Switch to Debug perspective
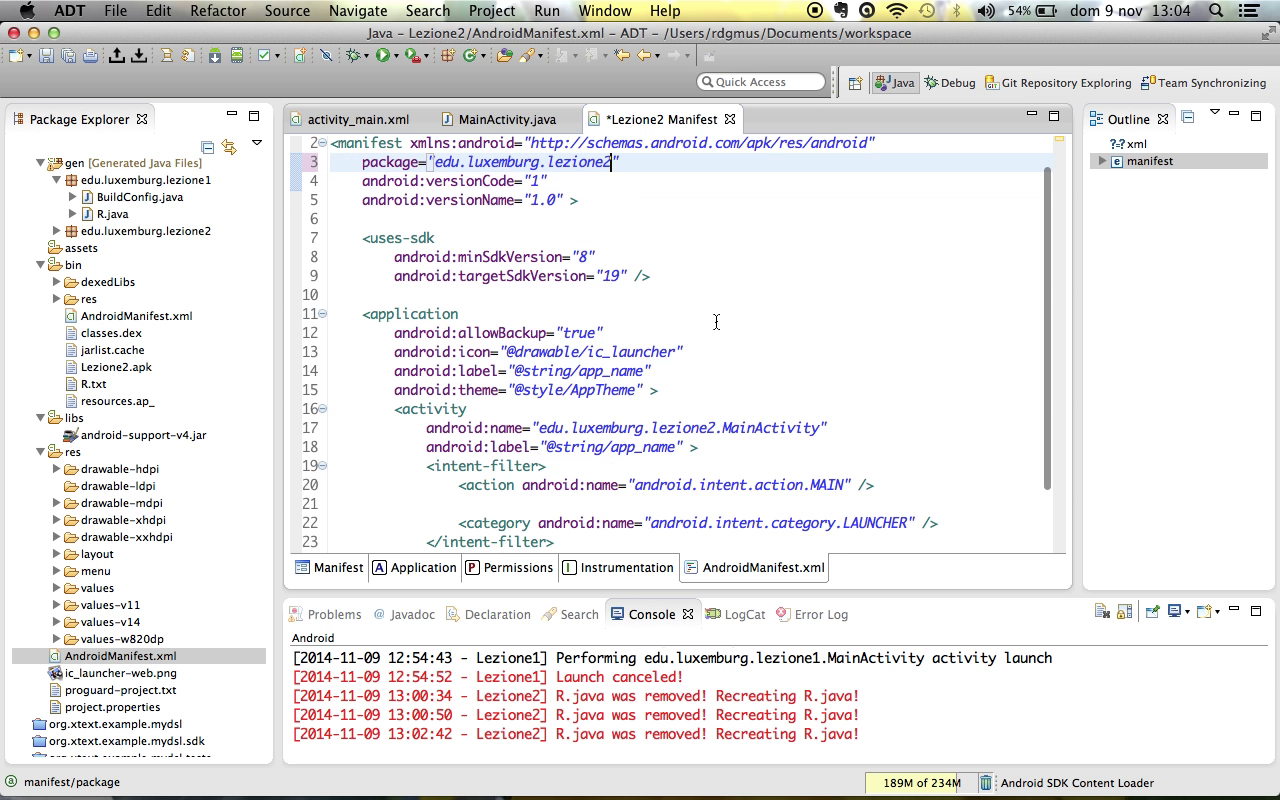1280x800 pixels. pyautogui.click(x=950, y=83)
